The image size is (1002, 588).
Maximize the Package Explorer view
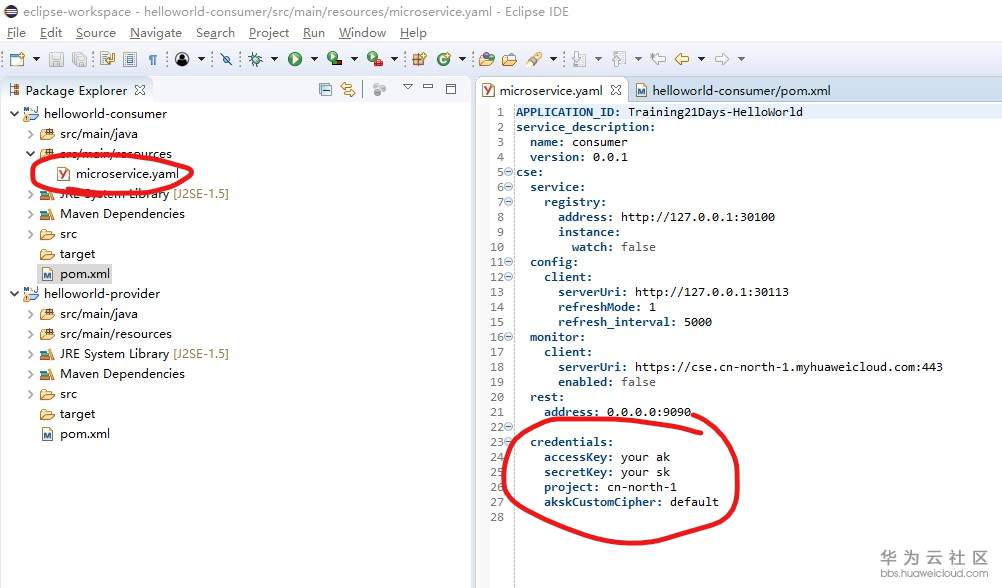tap(451, 89)
